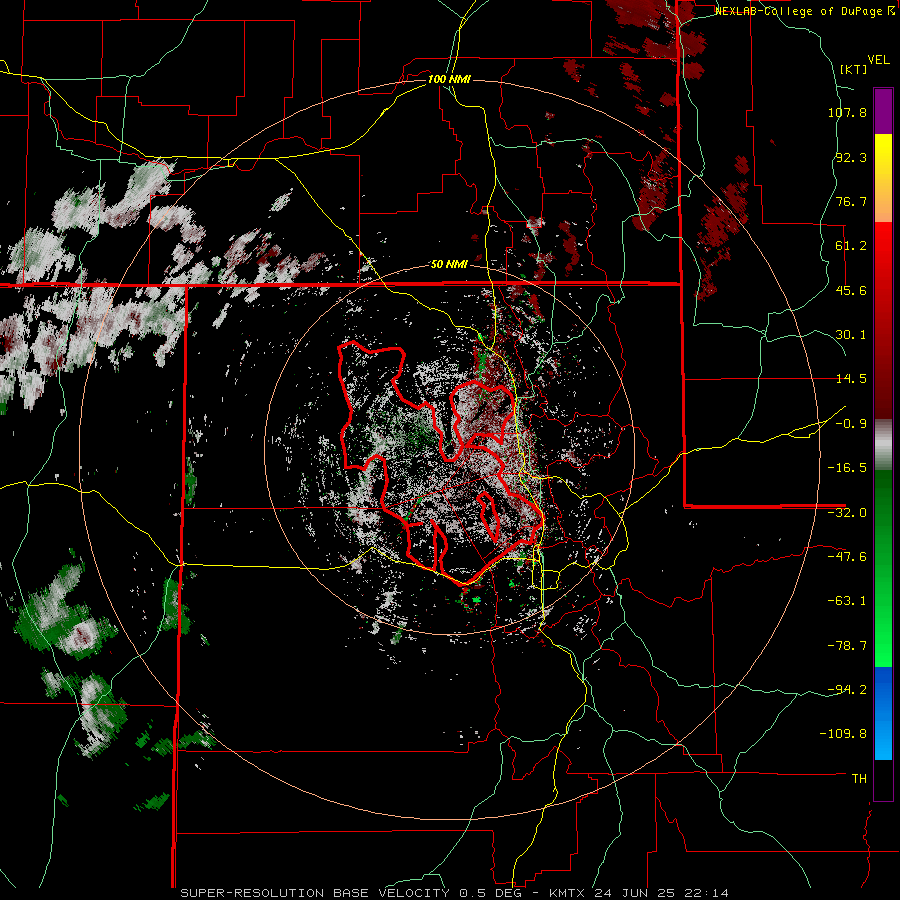The width and height of the screenshot is (900, 900).
Task: Click the 45.6 velocity scale value
Action: point(851,290)
